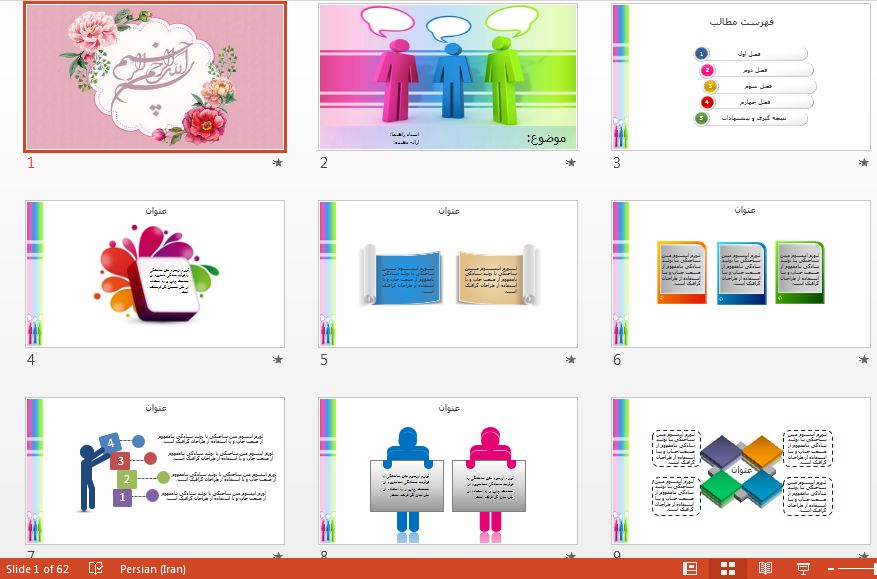Select the floral calligraphy slide 1 thumbnail
The width and height of the screenshot is (877, 579).
pyautogui.click(x=155, y=76)
